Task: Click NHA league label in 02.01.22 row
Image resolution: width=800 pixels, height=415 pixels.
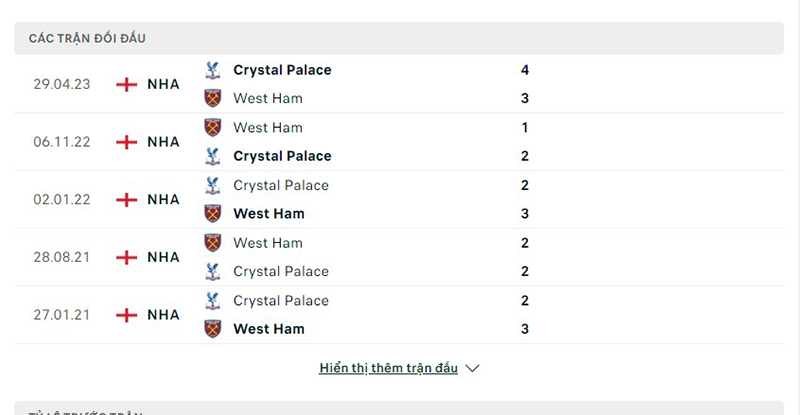Action: click(x=163, y=200)
